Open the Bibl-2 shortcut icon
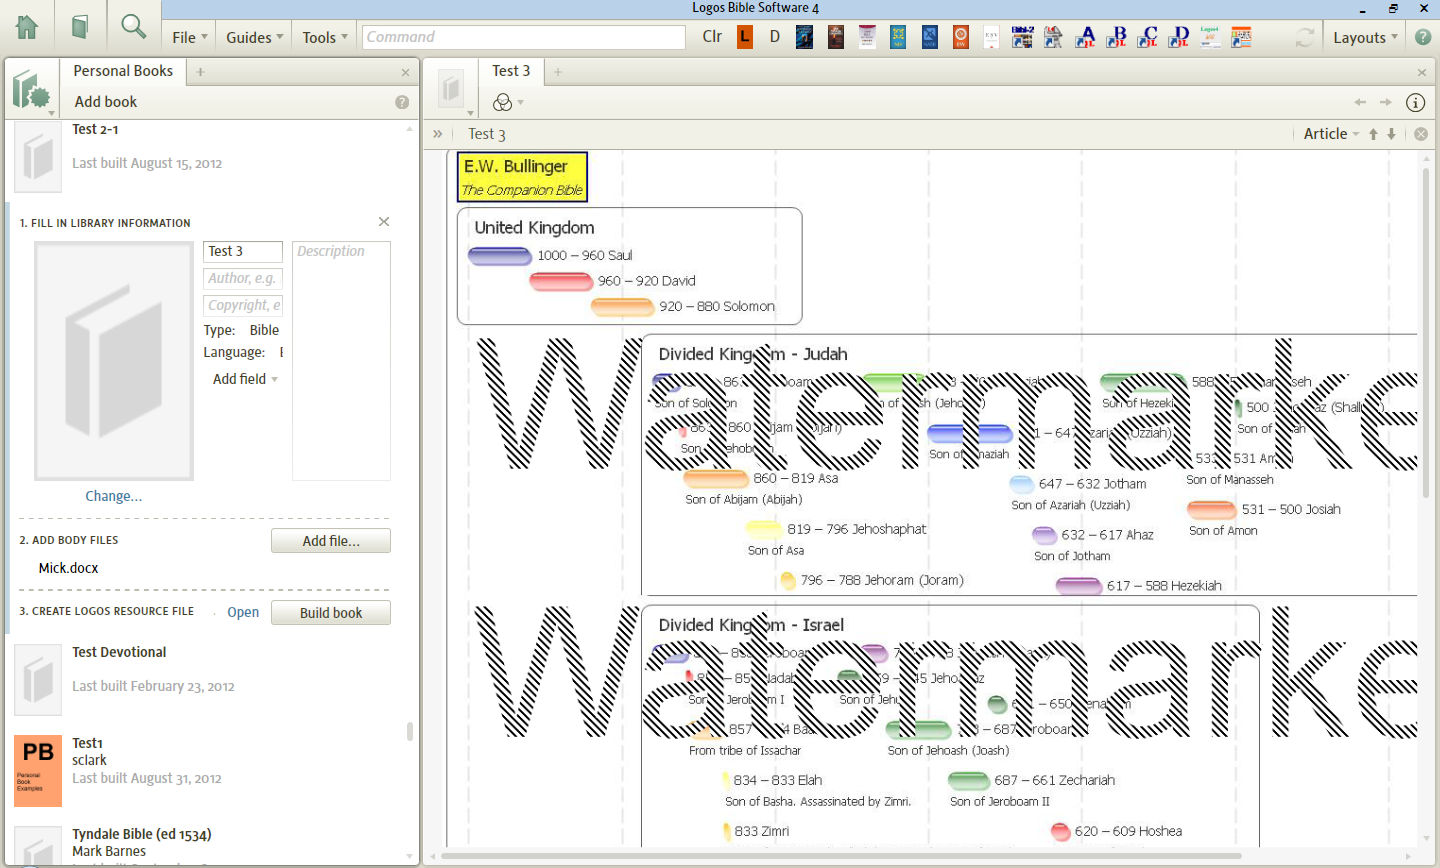 tap(1022, 37)
